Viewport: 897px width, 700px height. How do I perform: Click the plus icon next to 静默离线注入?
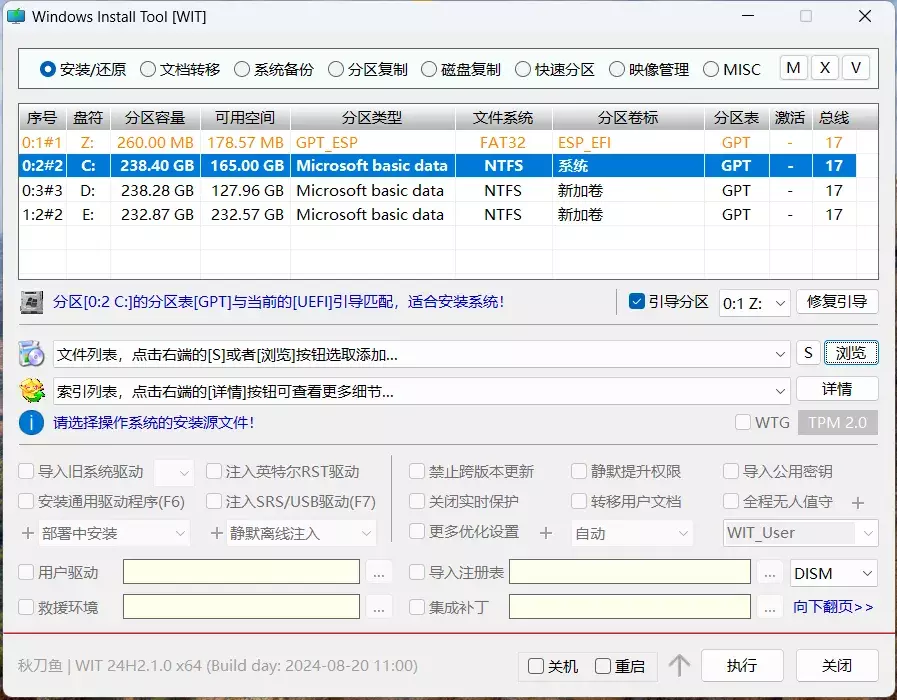coord(216,534)
